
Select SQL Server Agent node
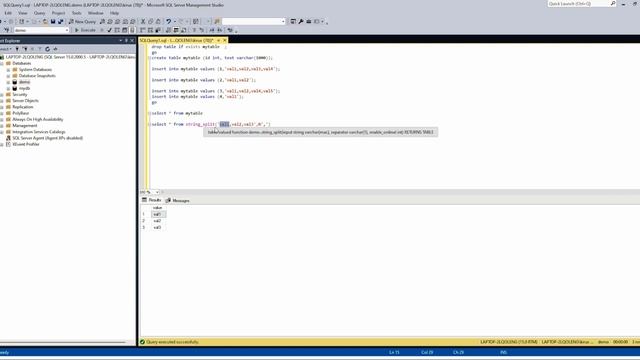(47, 138)
